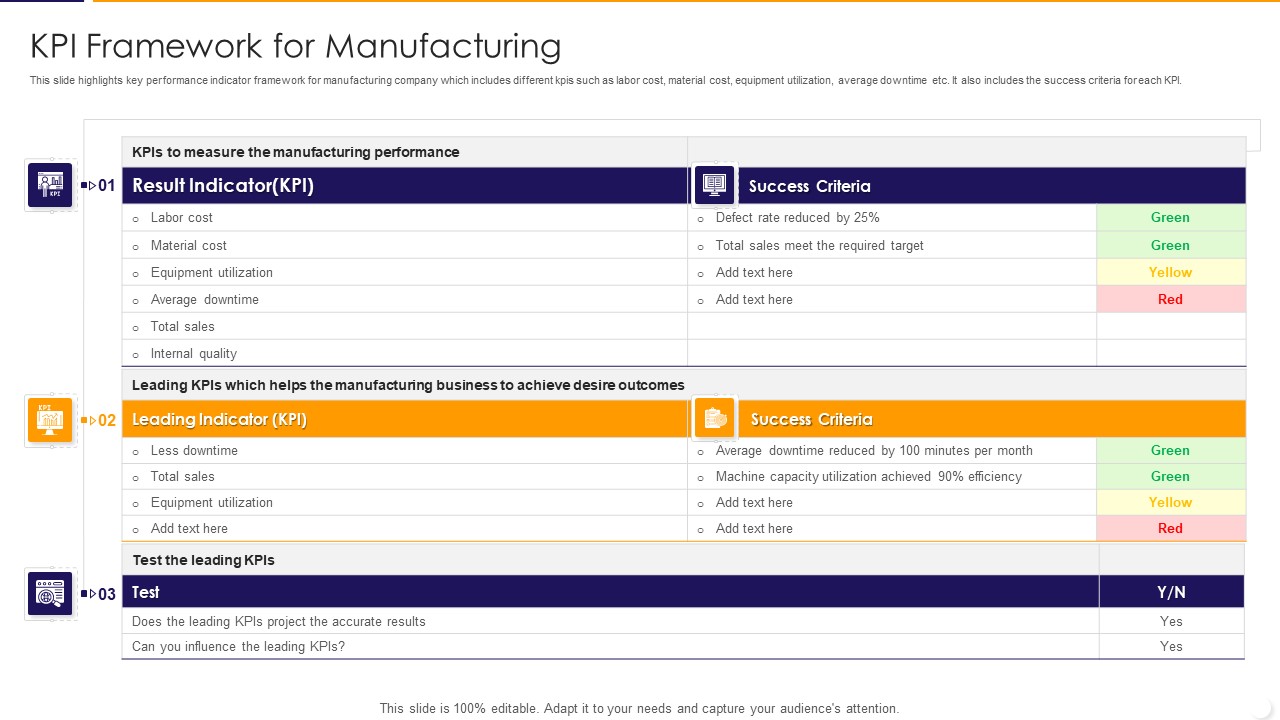The height and width of the screenshot is (720, 1280).
Task: Click the Yellow status cell in the Result Indicator table
Action: [1171, 272]
